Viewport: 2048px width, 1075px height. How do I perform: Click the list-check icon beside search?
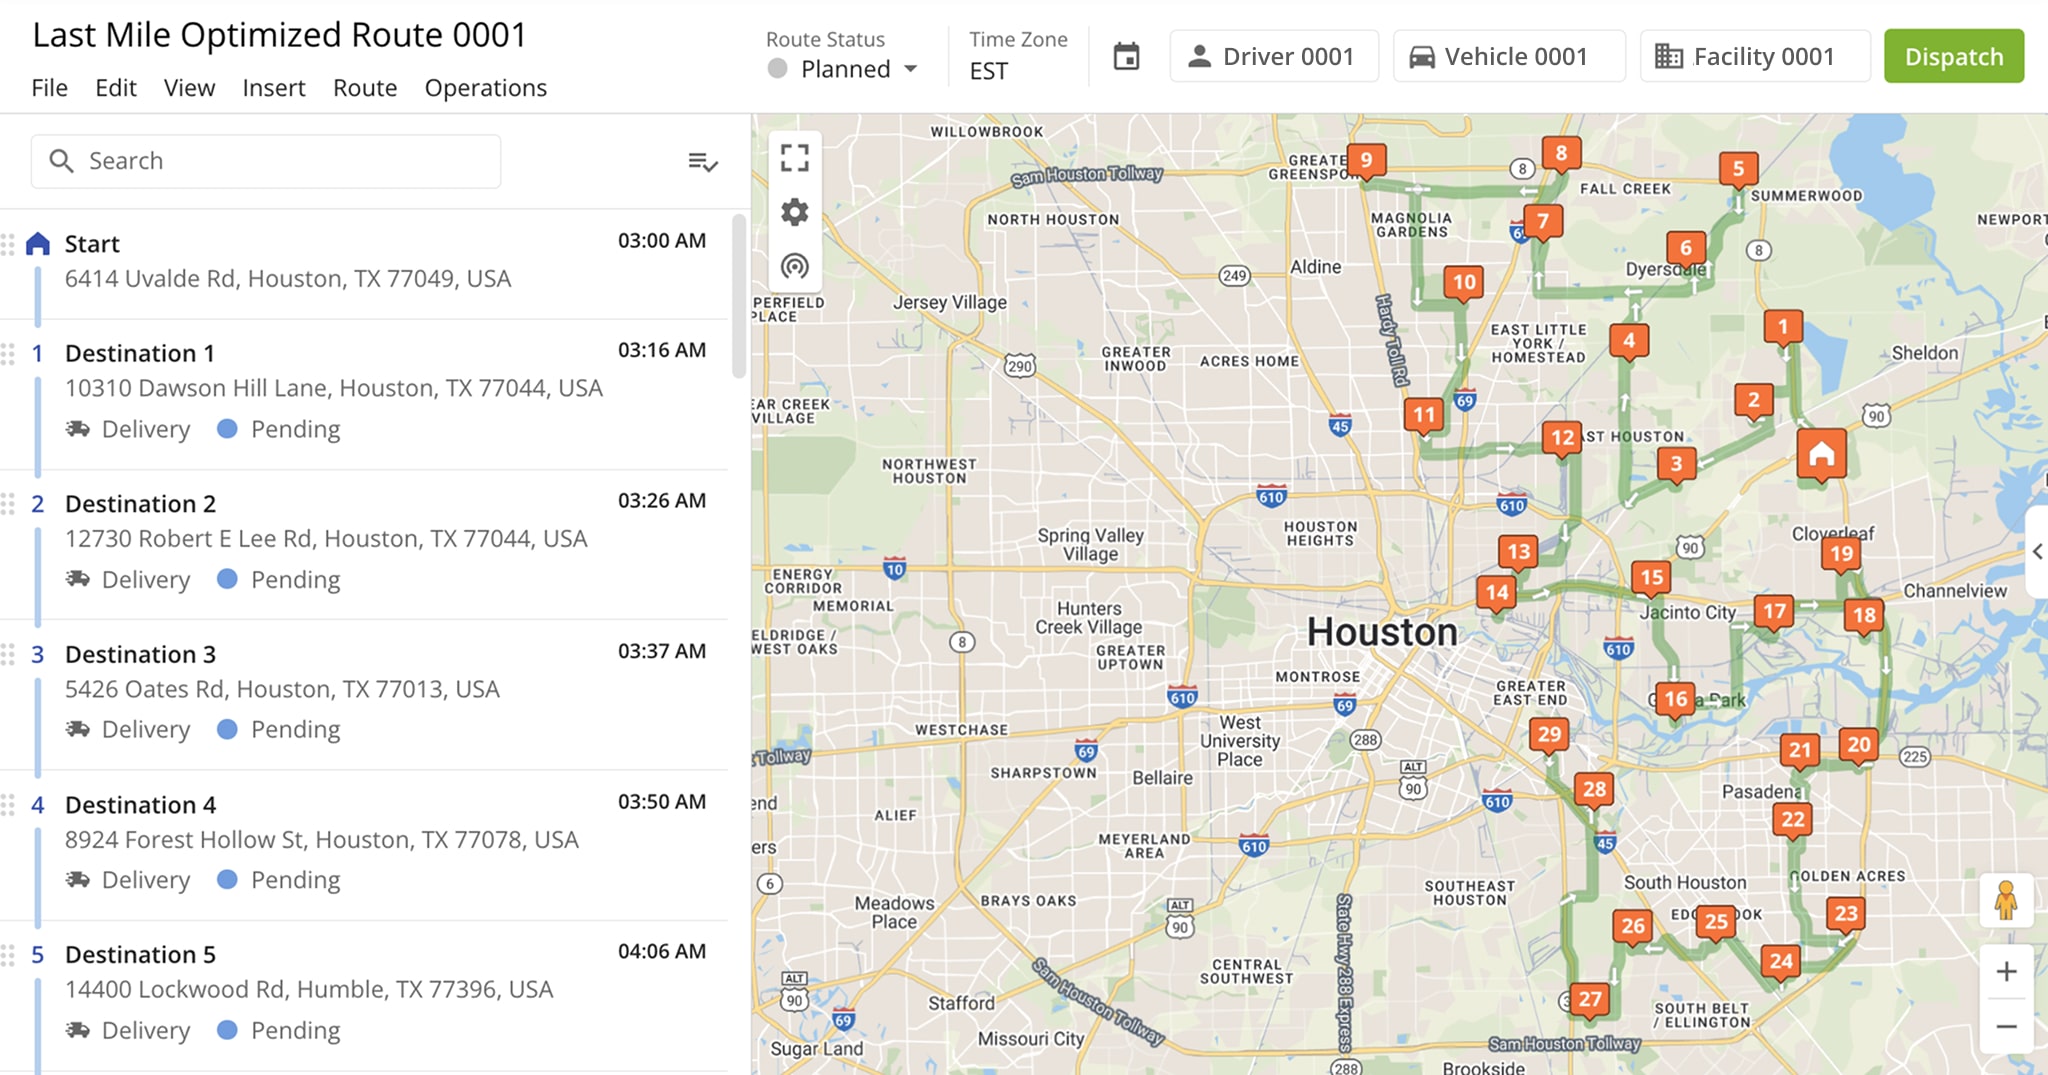(x=703, y=162)
